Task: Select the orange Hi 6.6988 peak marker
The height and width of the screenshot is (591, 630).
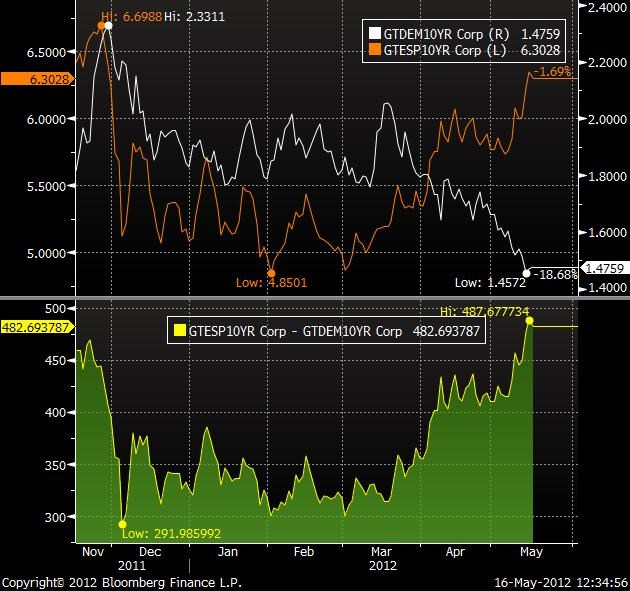Action: tap(101, 26)
